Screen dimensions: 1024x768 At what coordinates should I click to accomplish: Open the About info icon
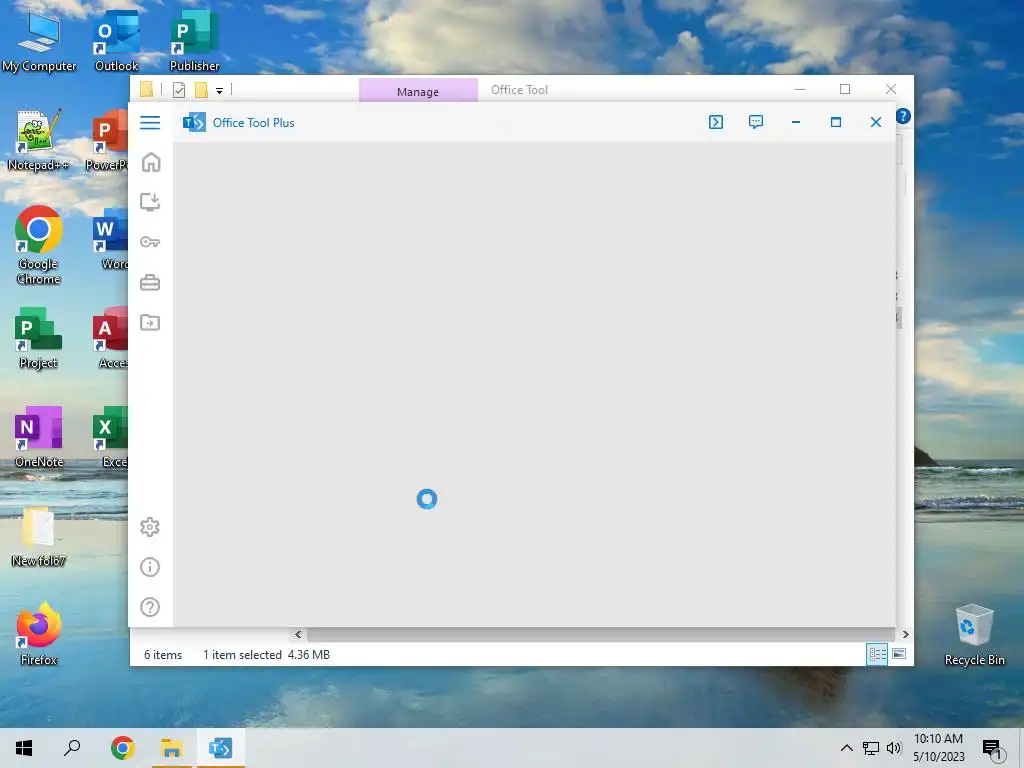coord(150,567)
